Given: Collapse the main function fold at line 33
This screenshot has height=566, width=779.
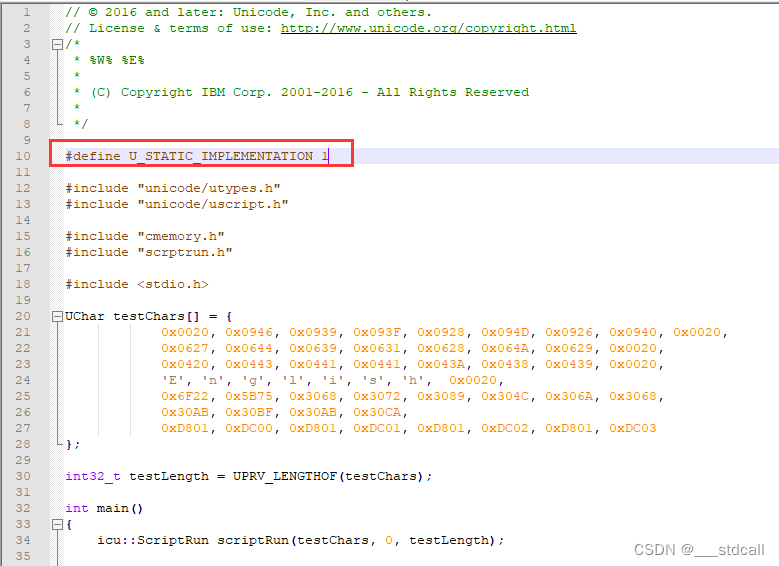Looking at the screenshot, I should tap(57, 524).
